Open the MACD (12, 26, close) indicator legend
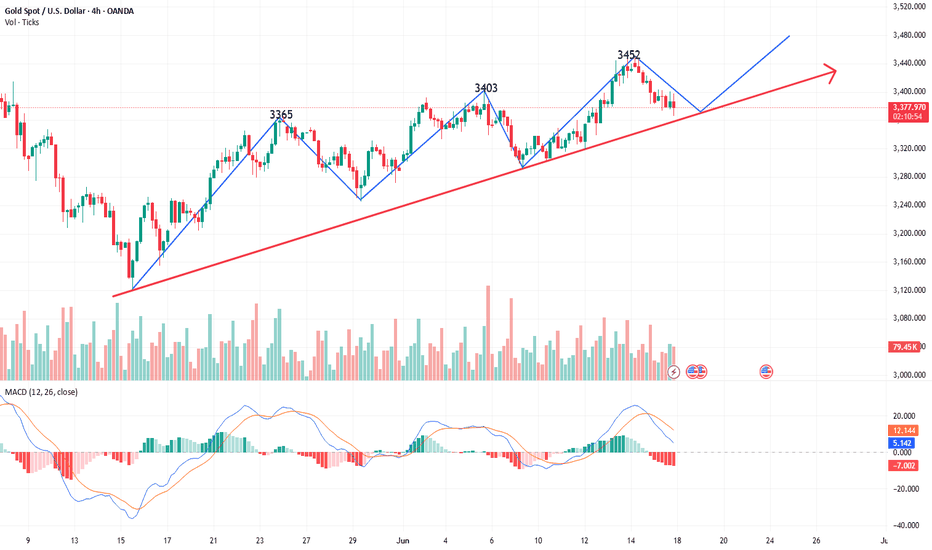Image resolution: width=932 pixels, height=550 pixels. (x=41, y=392)
